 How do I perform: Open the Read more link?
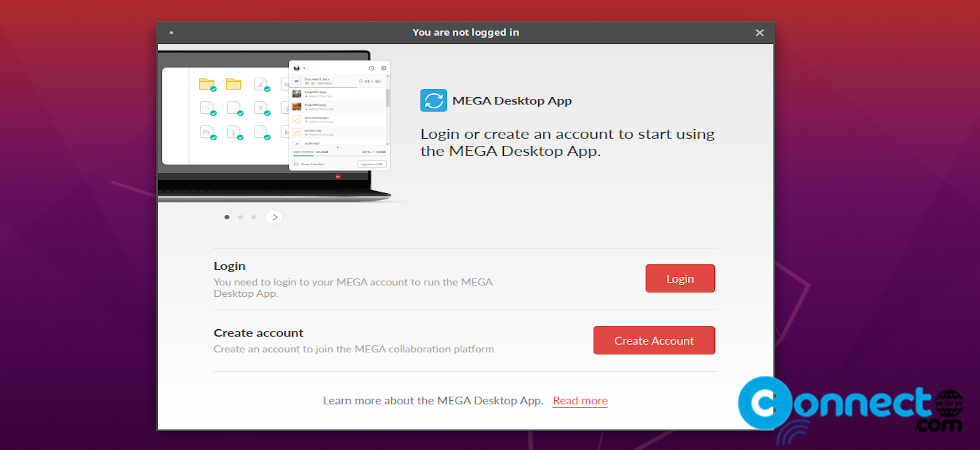coord(580,401)
